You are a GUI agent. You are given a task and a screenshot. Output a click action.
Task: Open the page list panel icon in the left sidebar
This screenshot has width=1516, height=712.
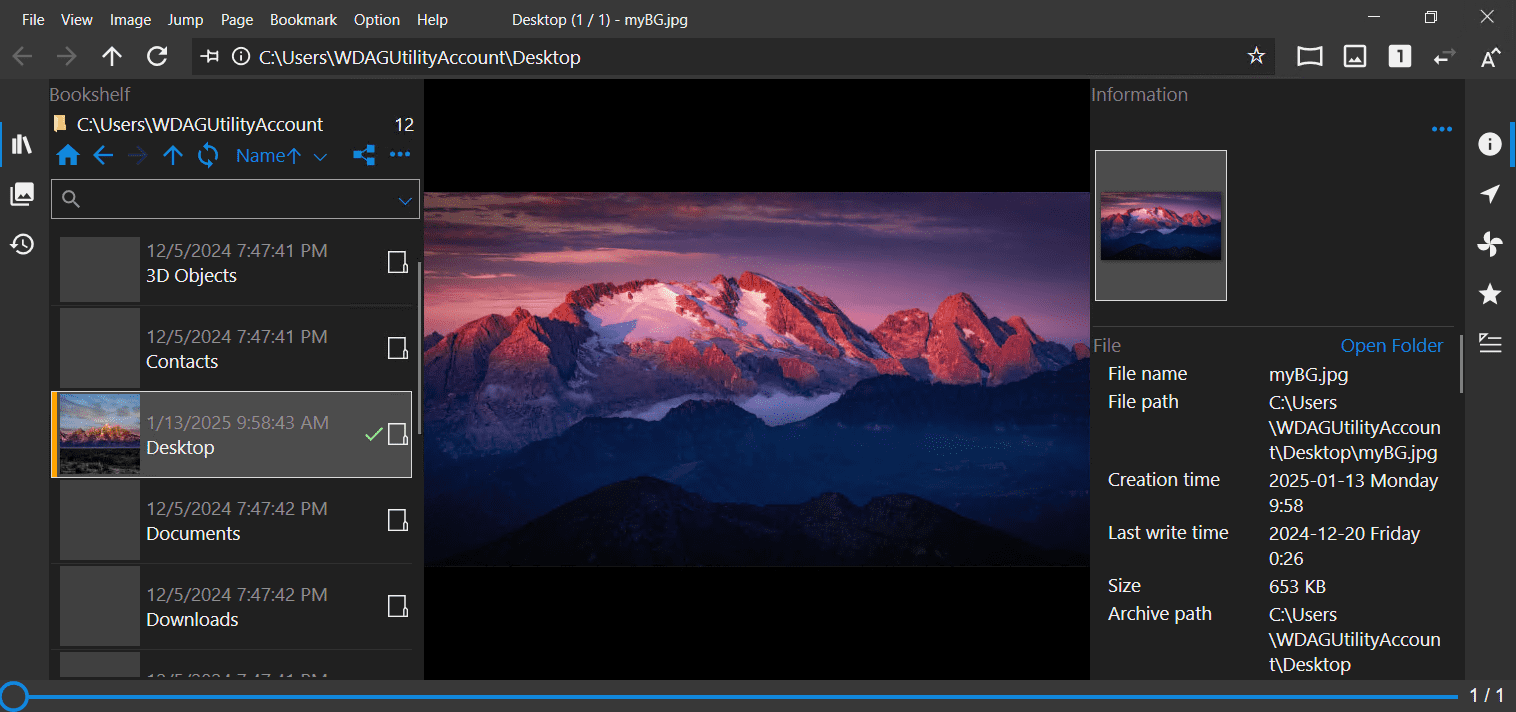click(22, 194)
